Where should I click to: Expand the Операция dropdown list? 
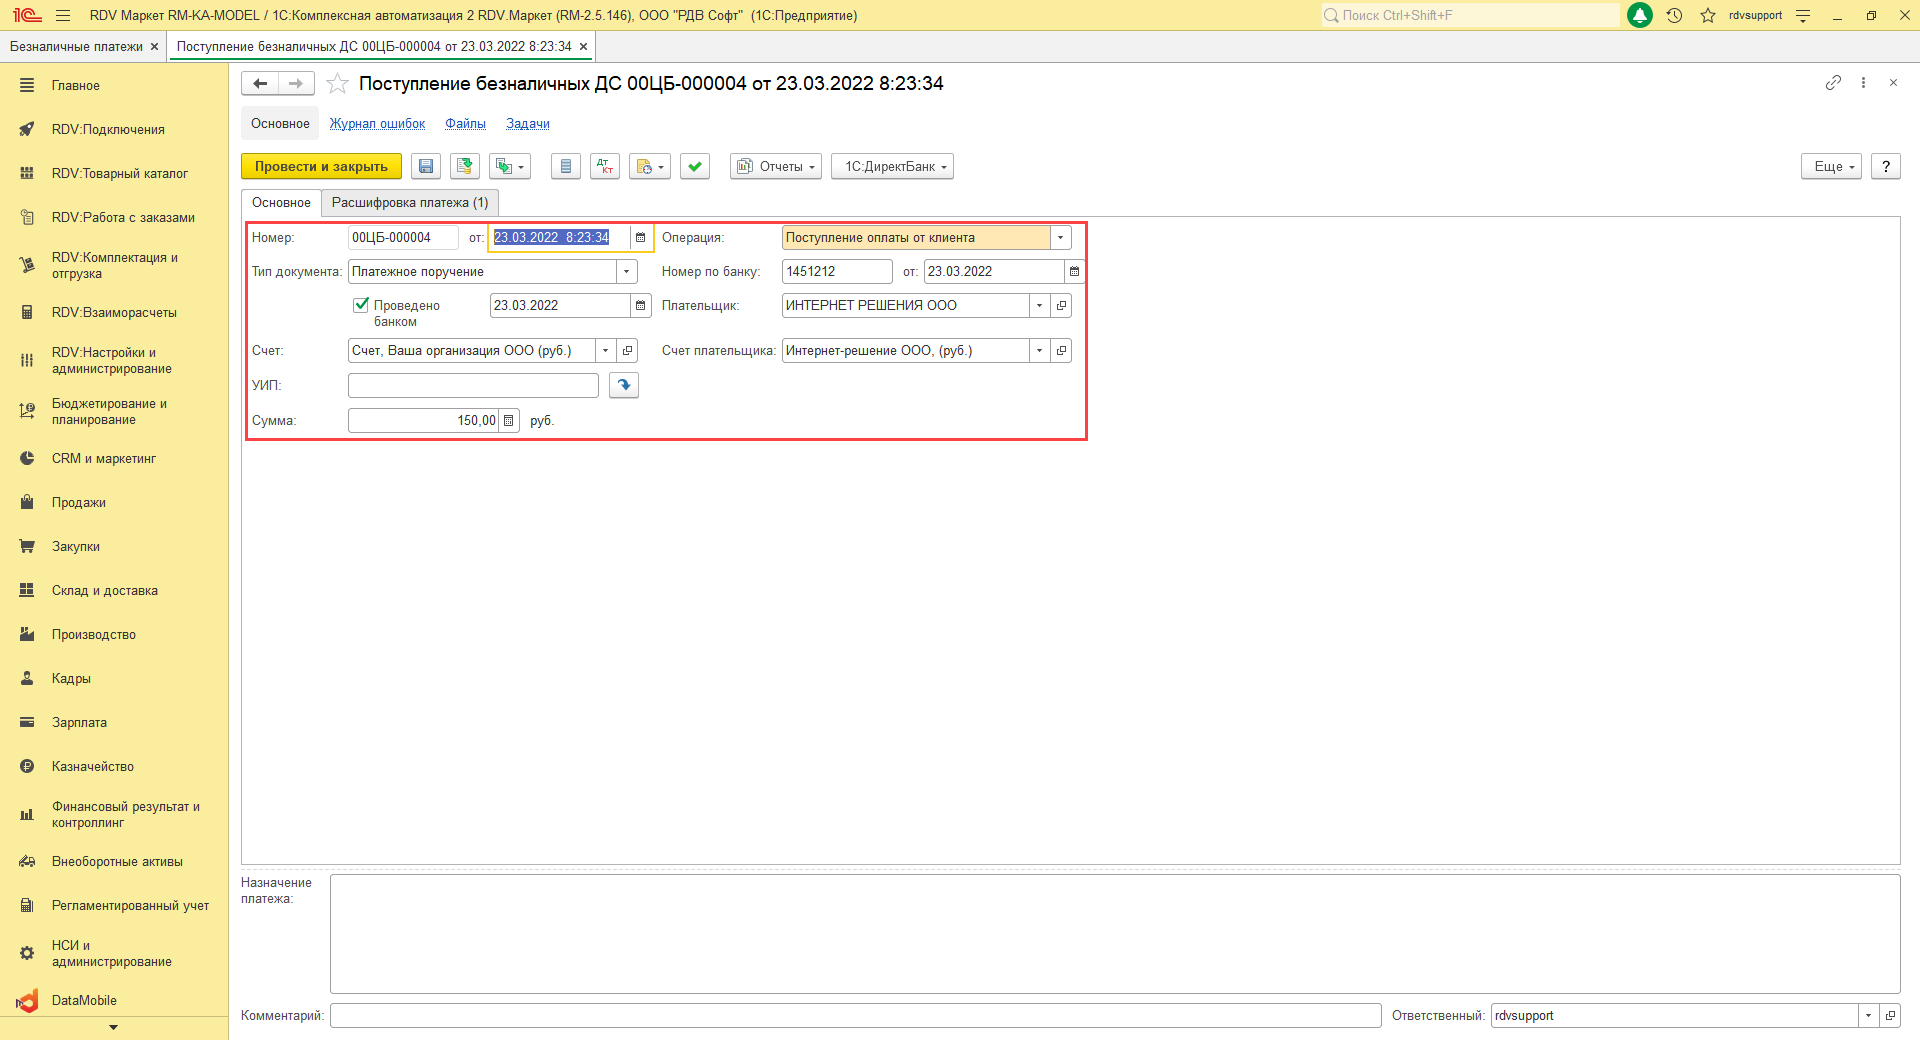pos(1061,238)
